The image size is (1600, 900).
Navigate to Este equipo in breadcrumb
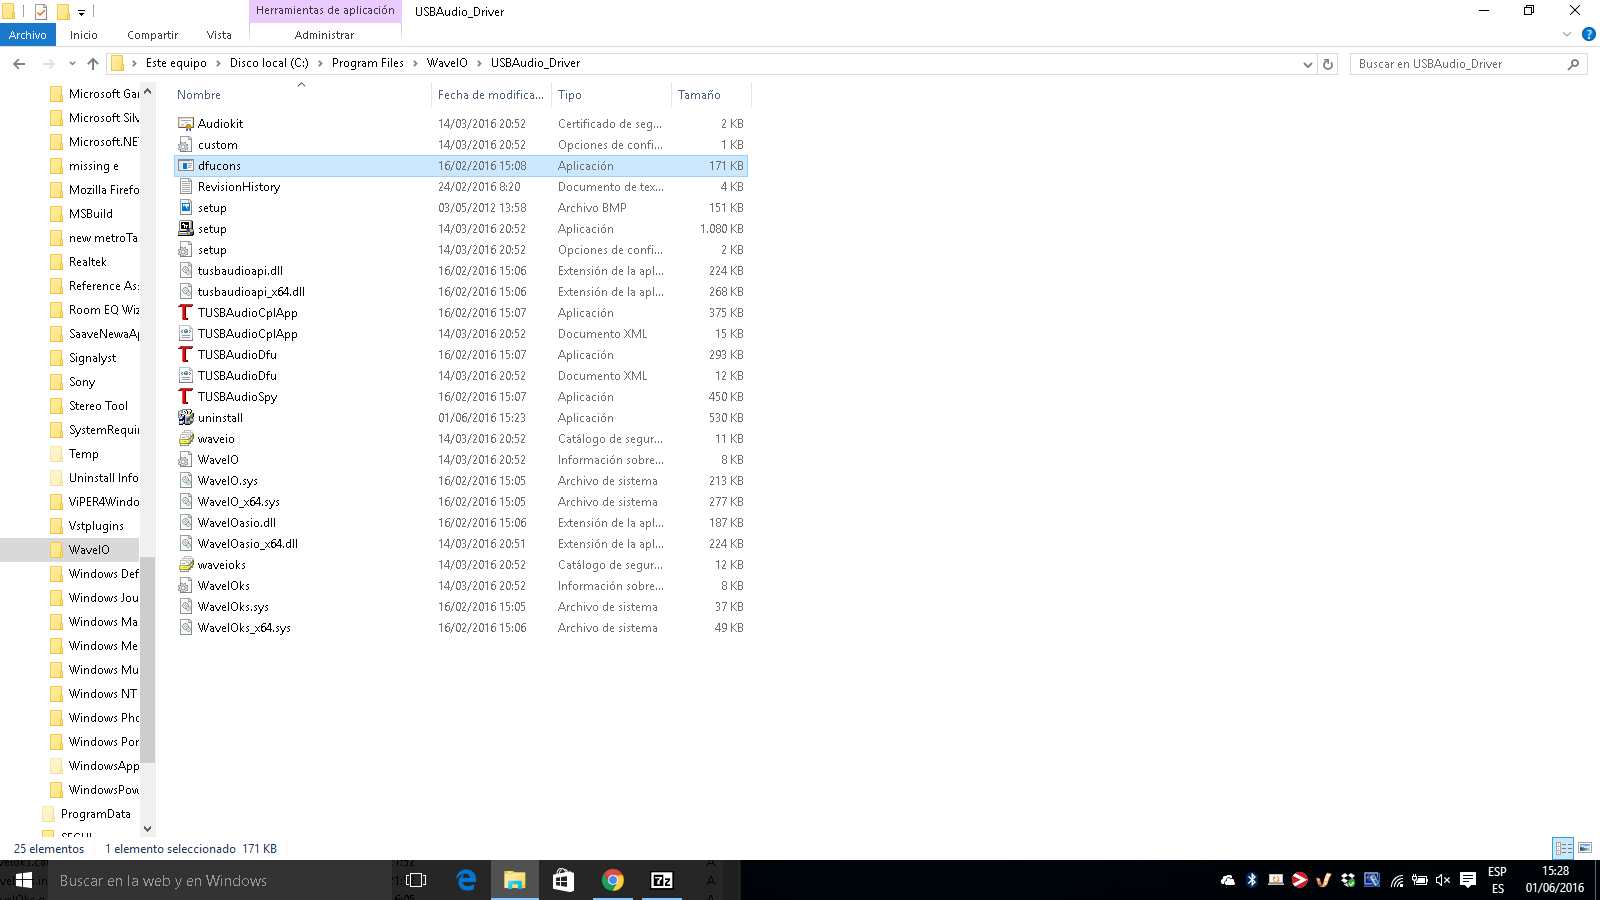click(176, 63)
